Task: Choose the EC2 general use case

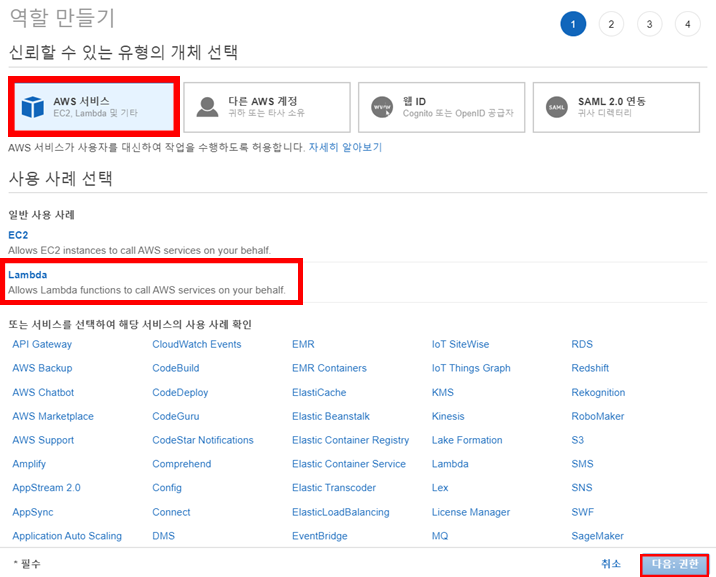Action: point(18,235)
